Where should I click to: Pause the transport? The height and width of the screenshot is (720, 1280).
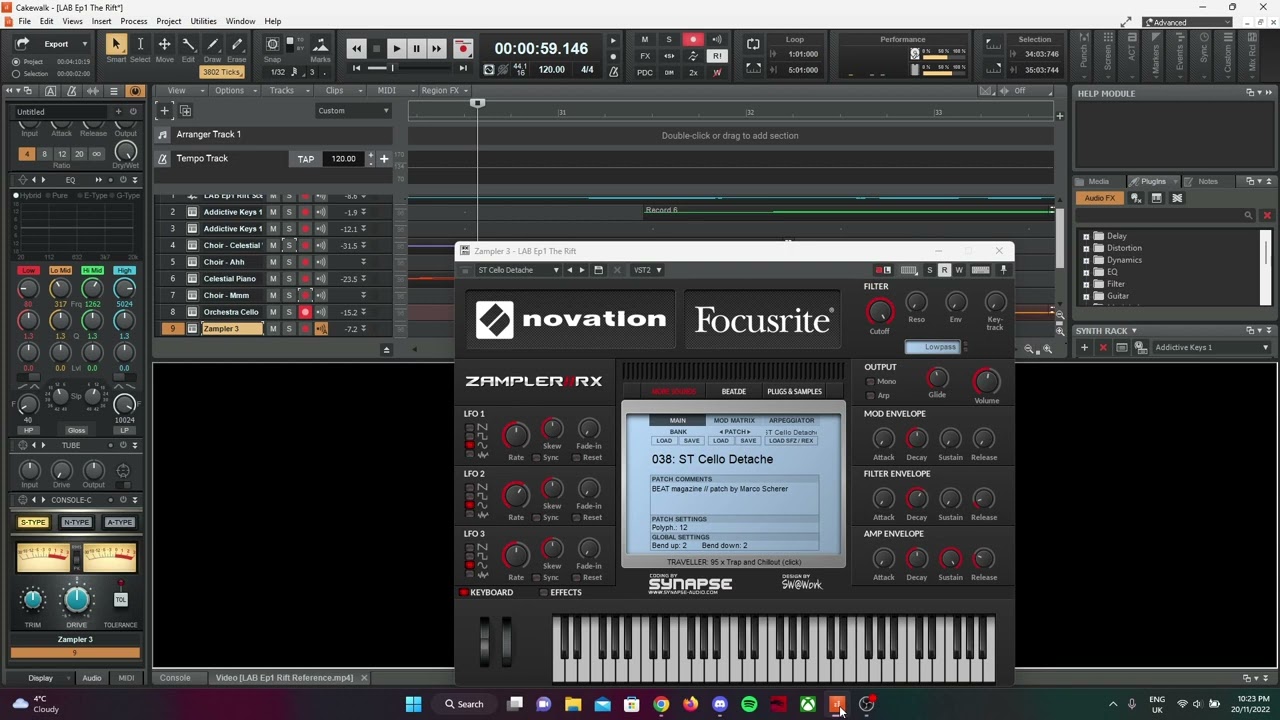pos(416,48)
